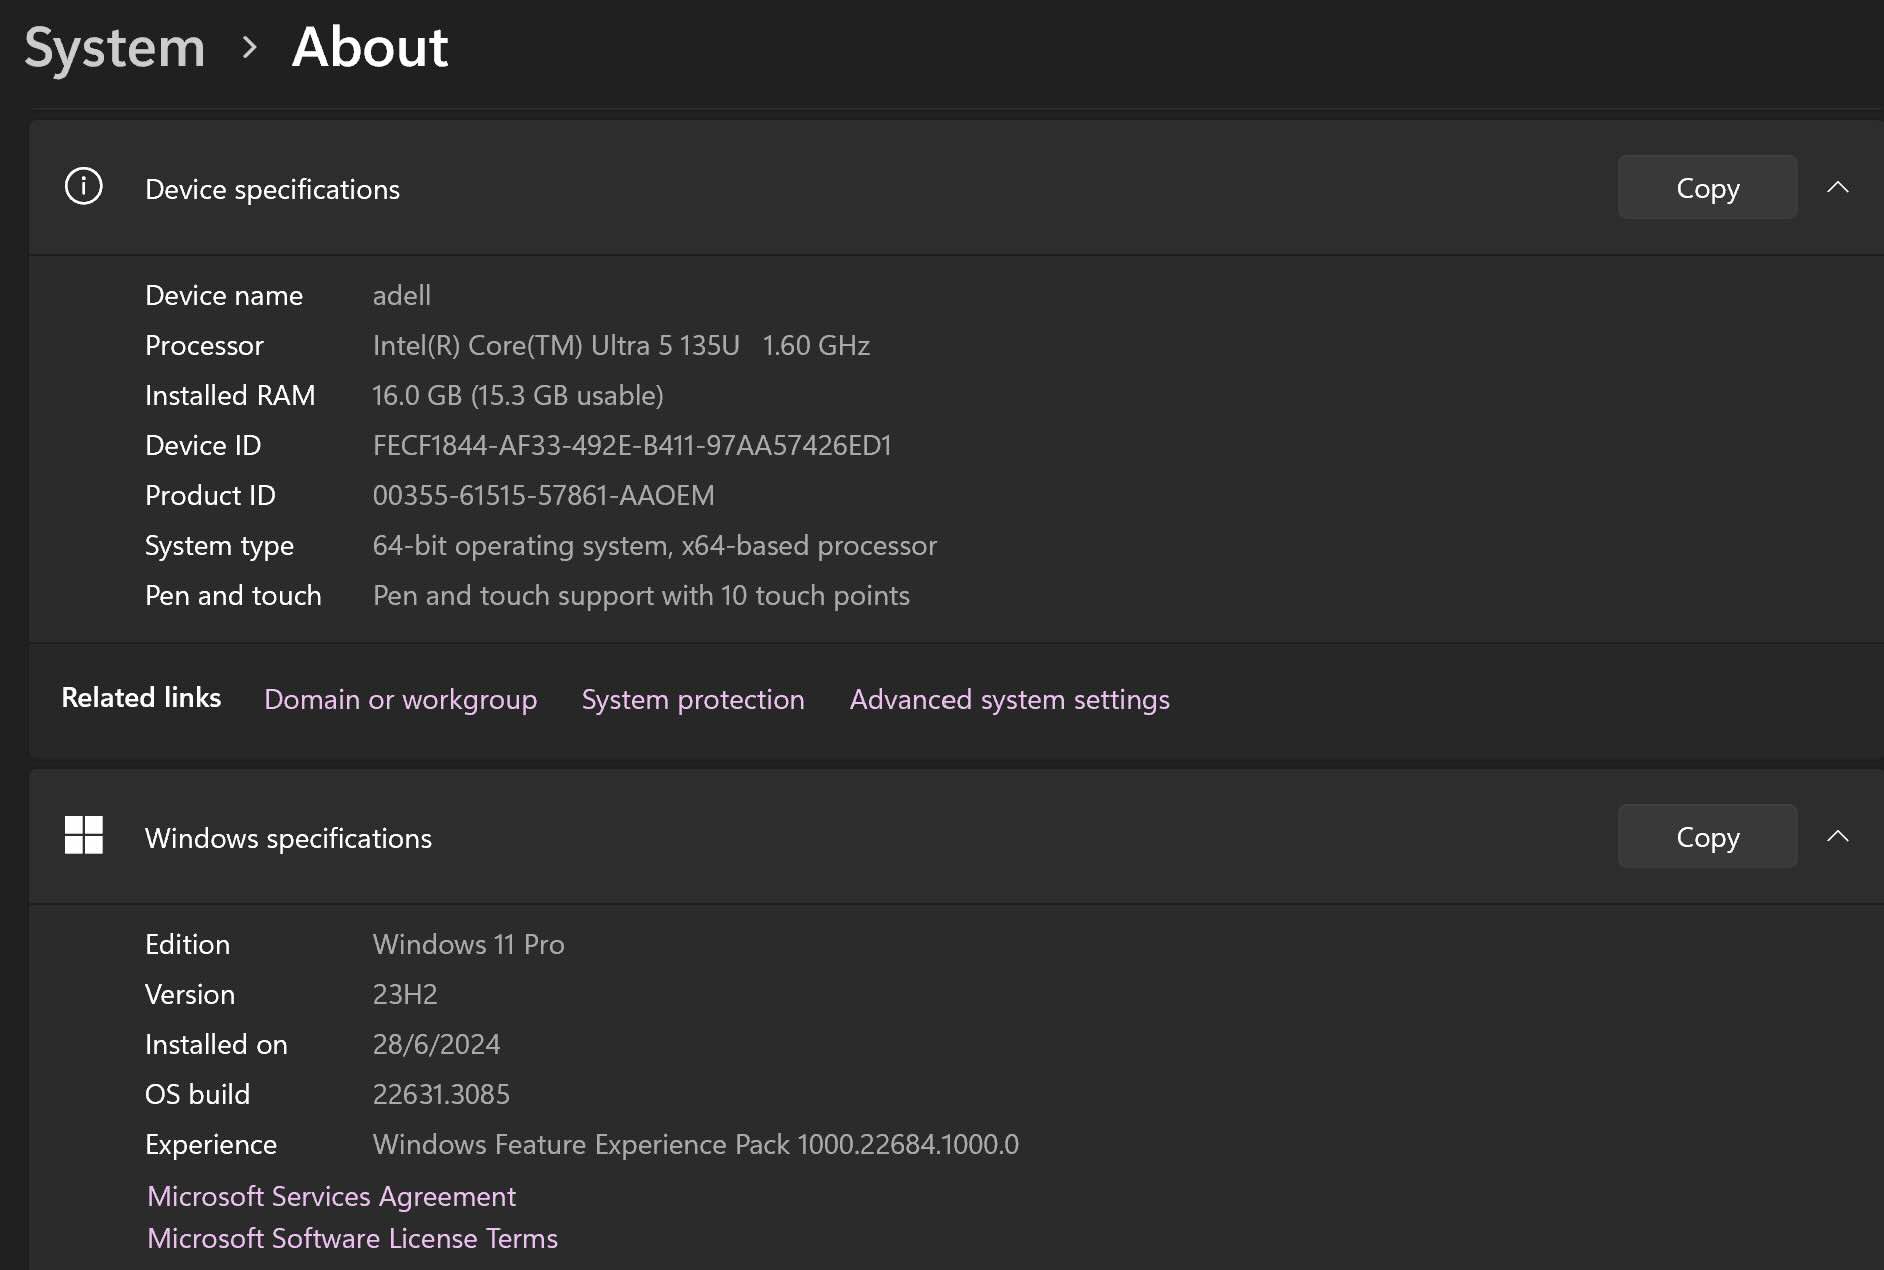Select the Device ID value FECF1844-AF33
Viewport: 1884px width, 1270px height.
632,445
